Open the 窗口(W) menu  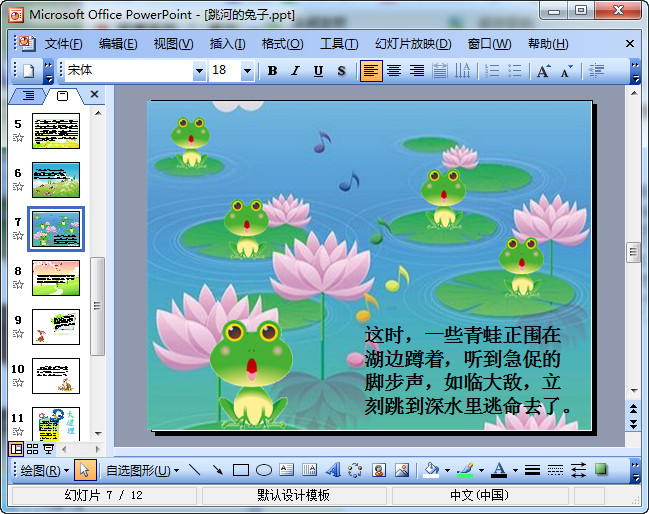point(489,44)
